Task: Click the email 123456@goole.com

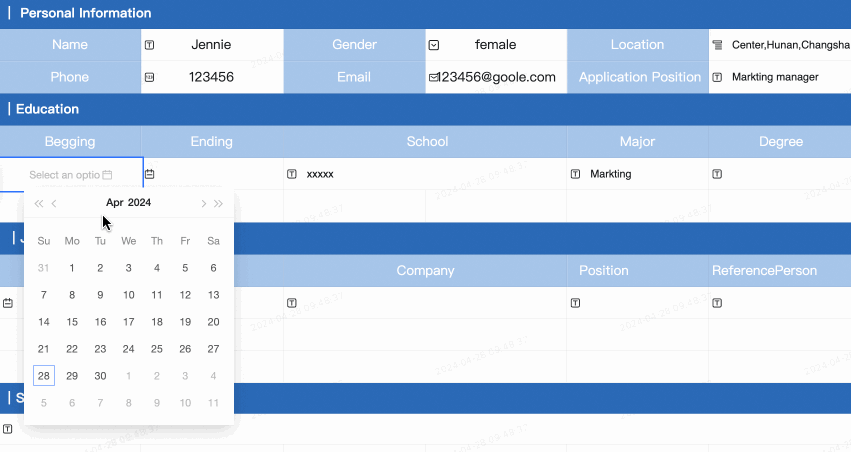Action: pyautogui.click(x=497, y=77)
